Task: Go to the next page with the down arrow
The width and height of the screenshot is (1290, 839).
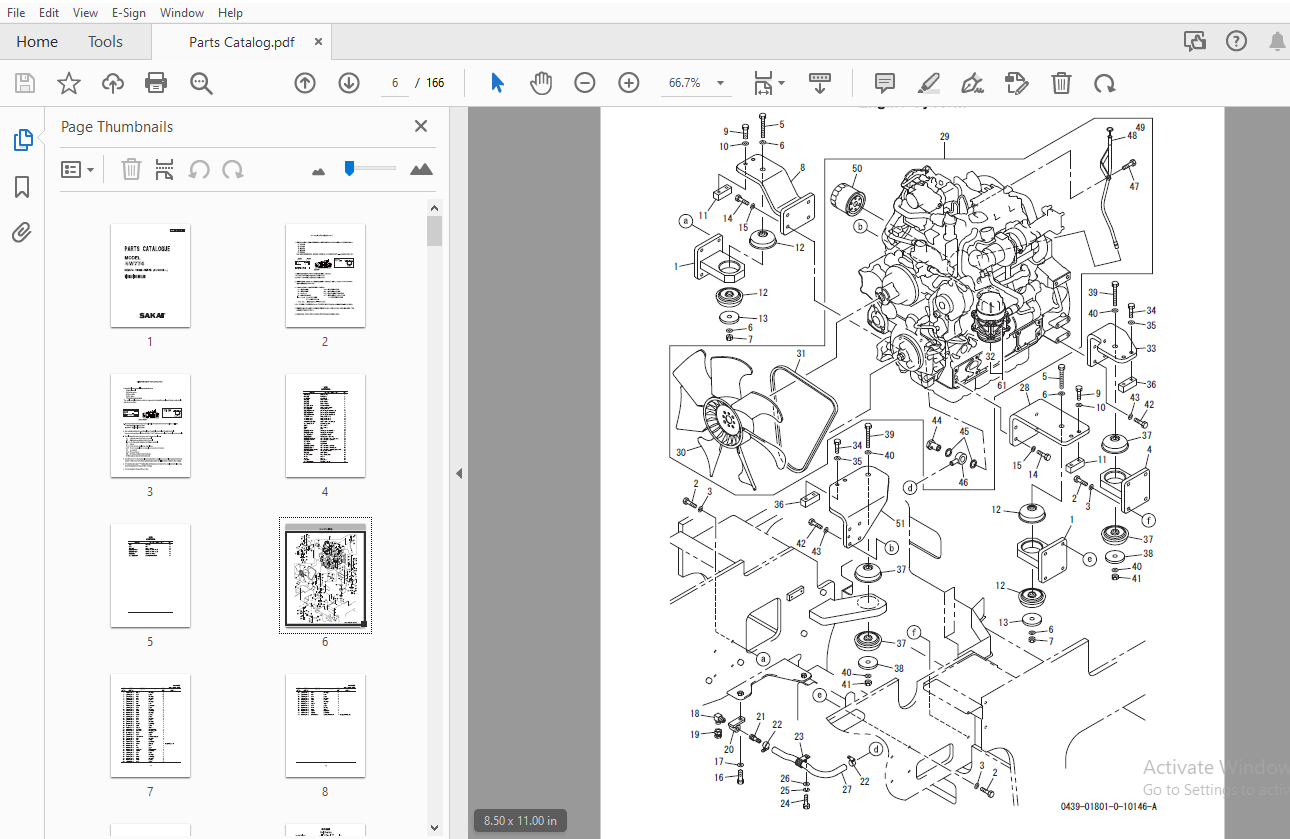Action: tap(349, 83)
